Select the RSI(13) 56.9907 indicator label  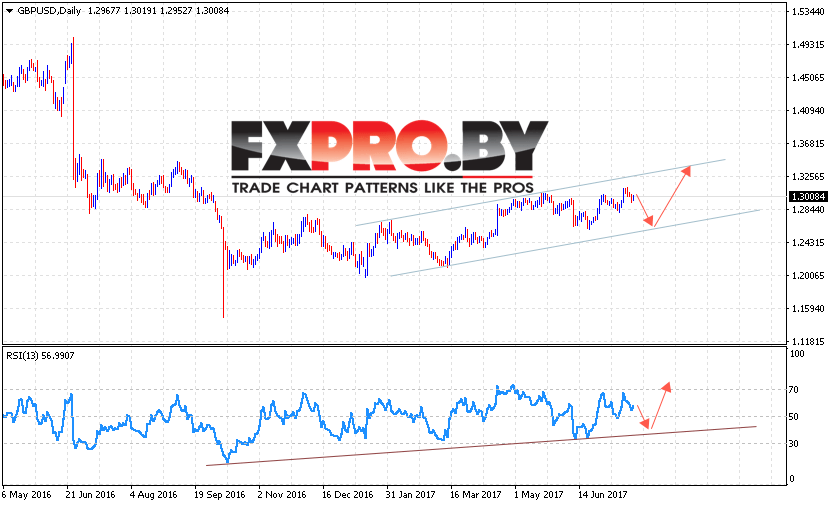point(40,356)
